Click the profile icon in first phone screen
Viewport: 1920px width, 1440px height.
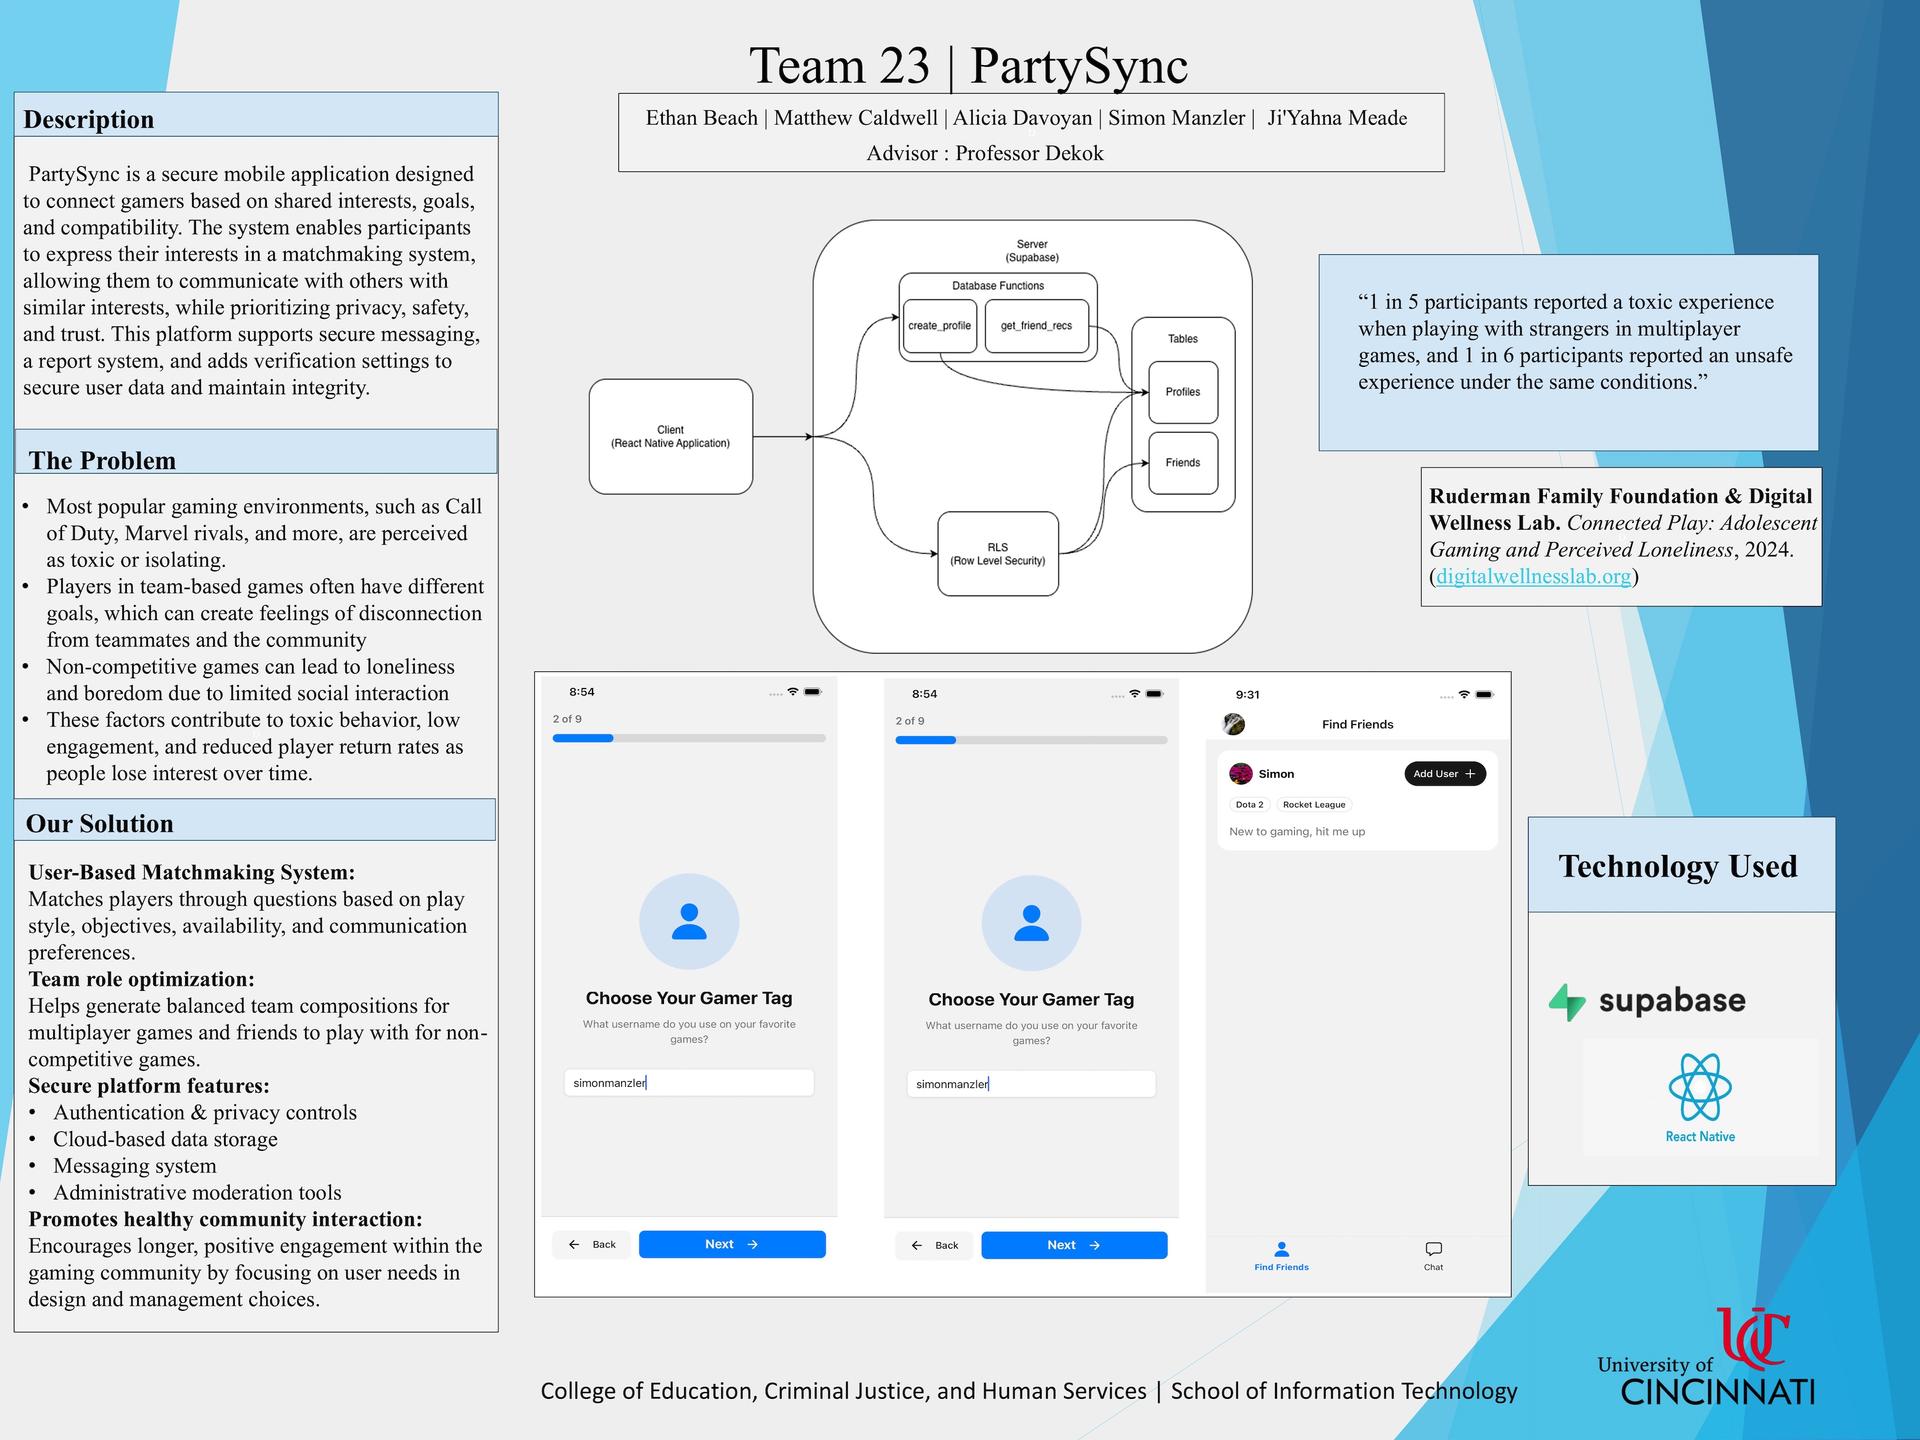pyautogui.click(x=689, y=922)
